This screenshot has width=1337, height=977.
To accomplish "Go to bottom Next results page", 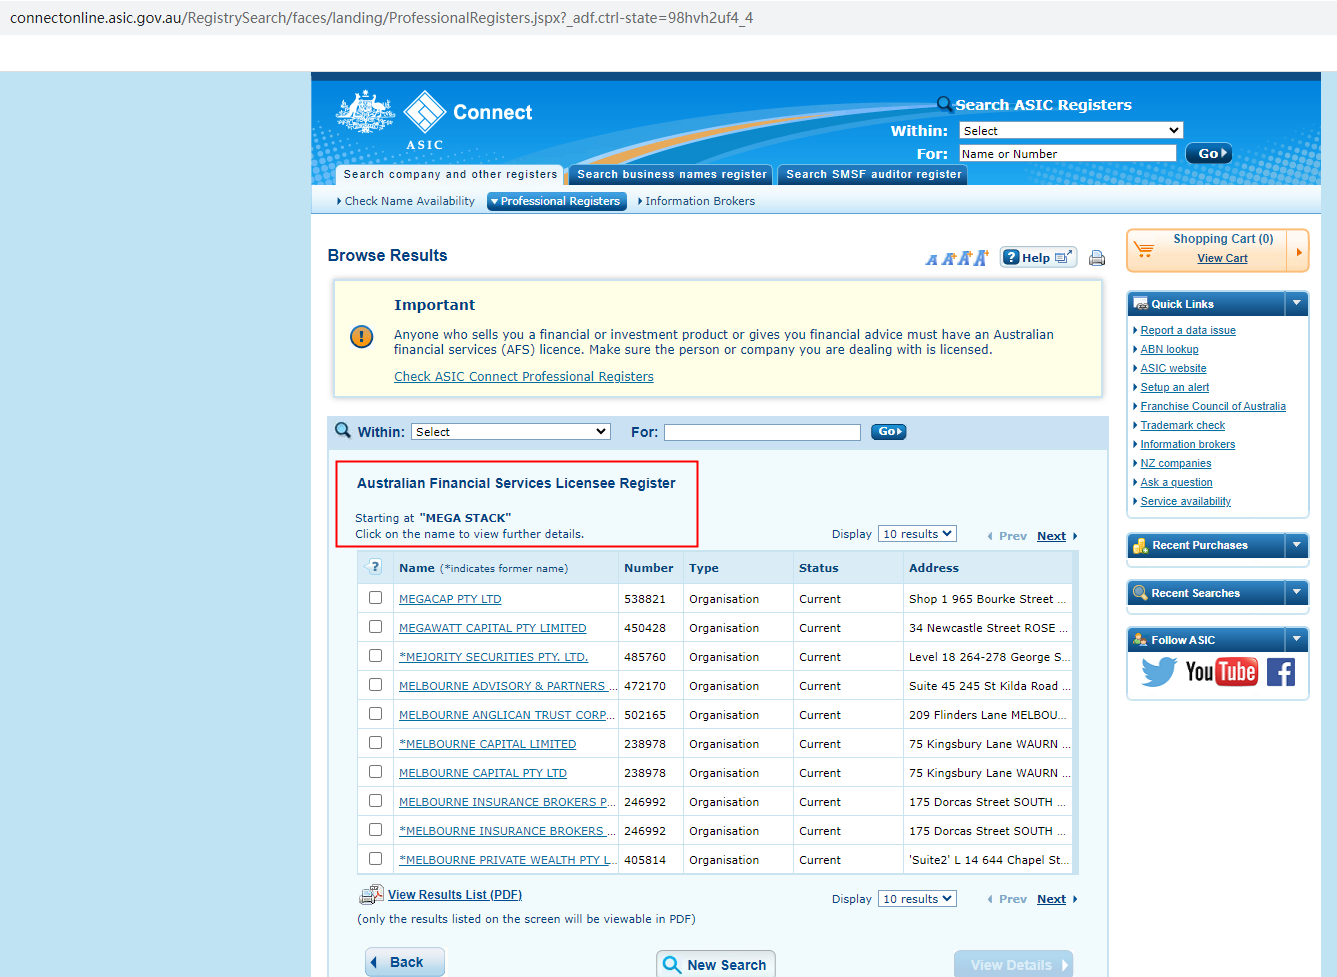I will (1051, 899).
